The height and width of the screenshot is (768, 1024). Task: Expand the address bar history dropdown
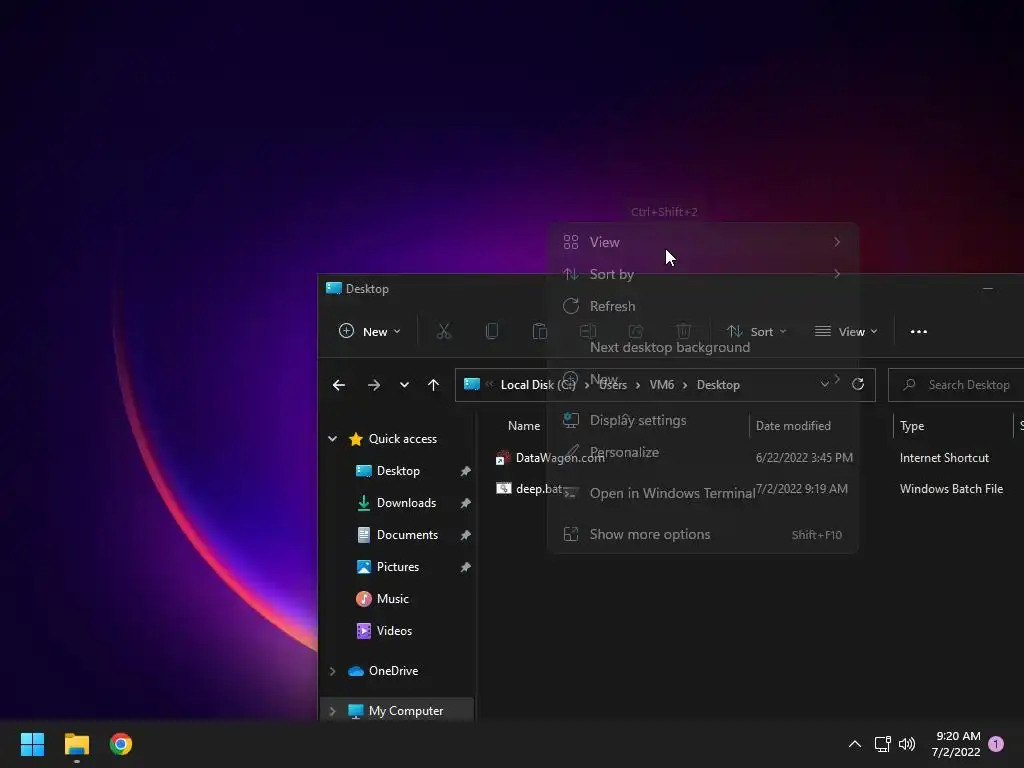coord(825,385)
